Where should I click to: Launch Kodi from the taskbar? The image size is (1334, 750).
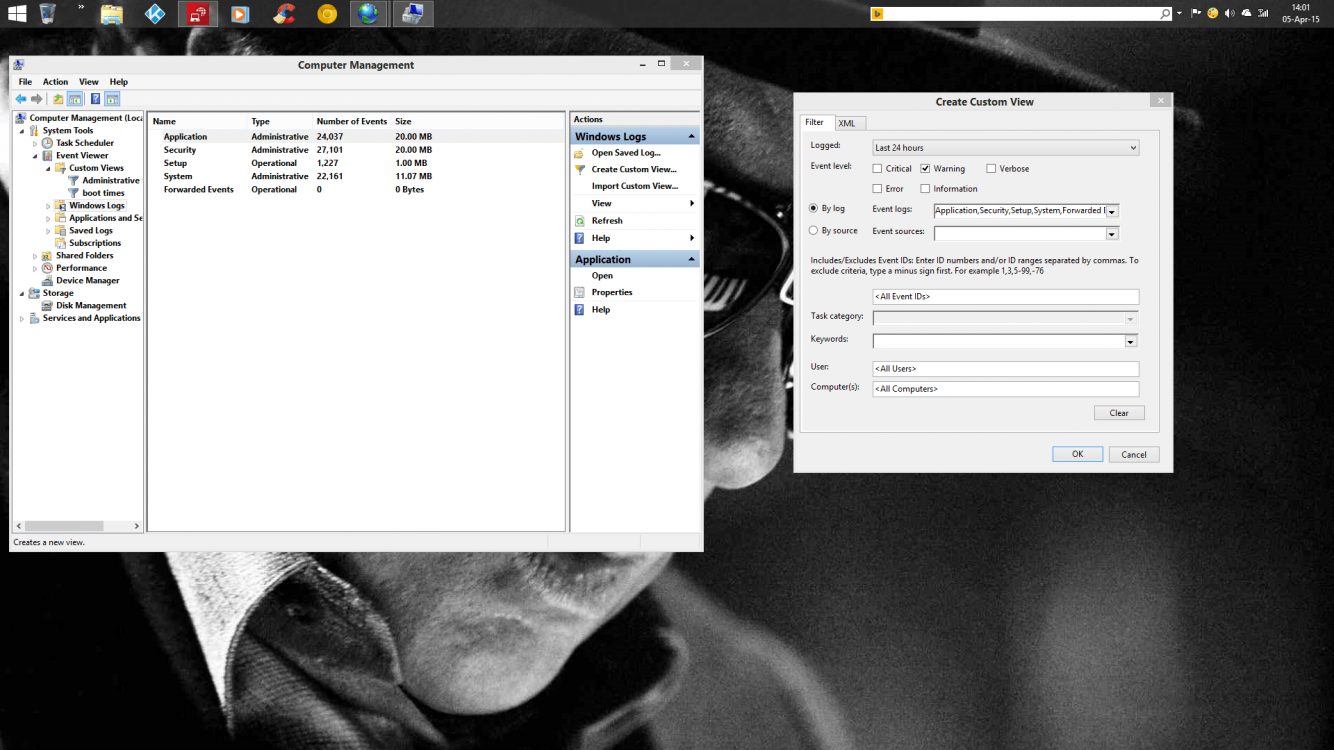pyautogui.click(x=155, y=14)
